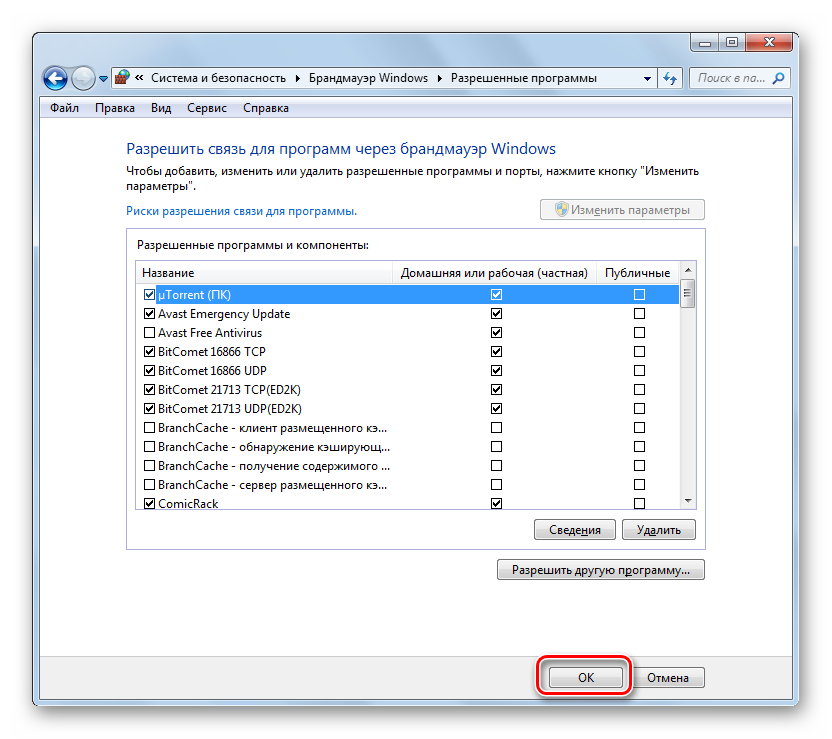This screenshot has width=832, height=739.
Task: Click Разрешить другую программу button
Action: click(600, 570)
